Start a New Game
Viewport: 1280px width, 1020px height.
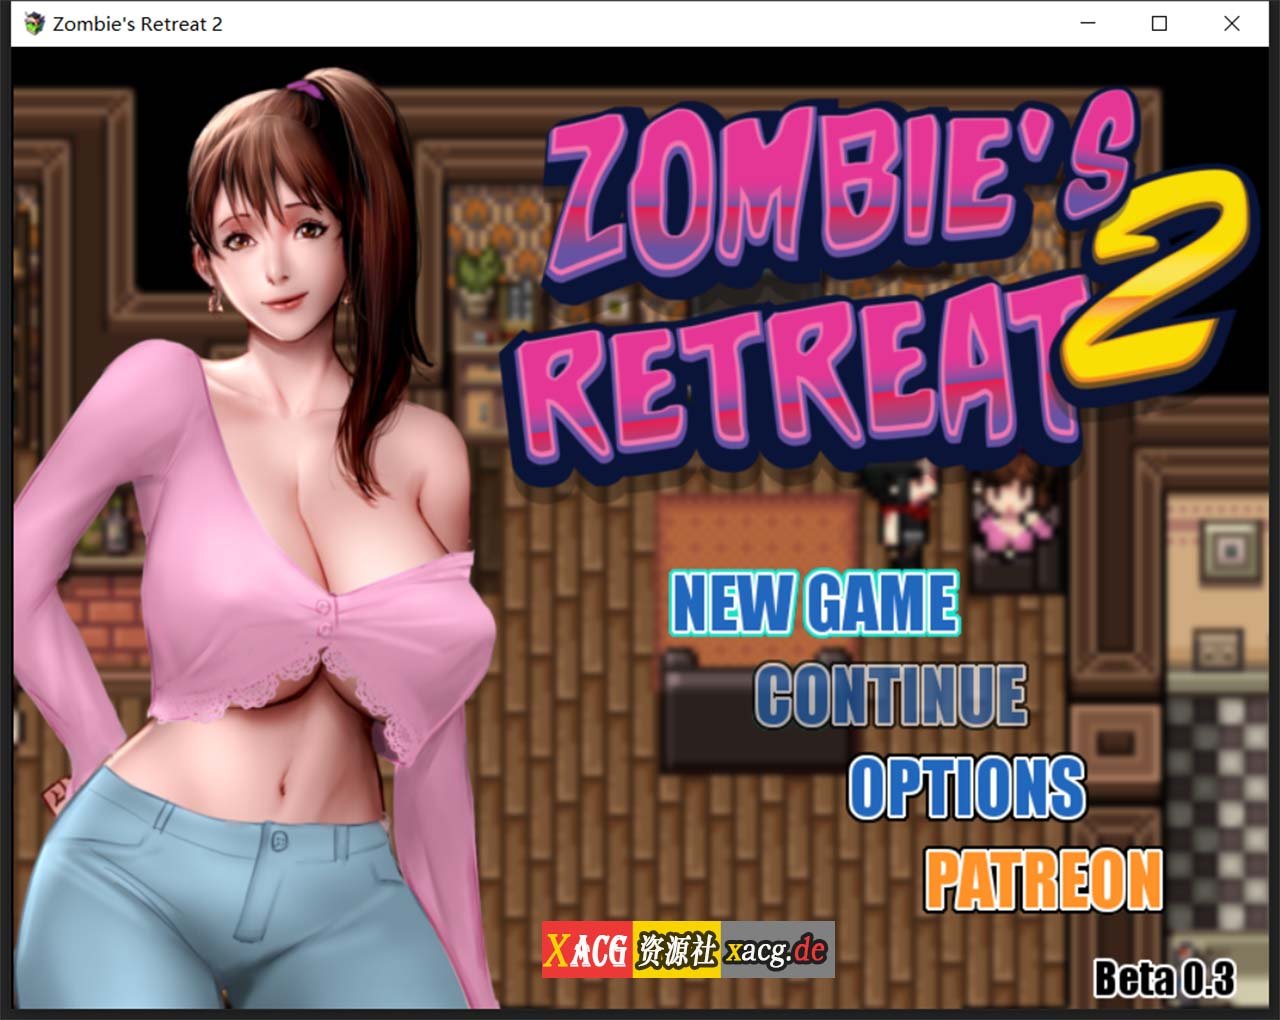pyautogui.click(x=814, y=603)
